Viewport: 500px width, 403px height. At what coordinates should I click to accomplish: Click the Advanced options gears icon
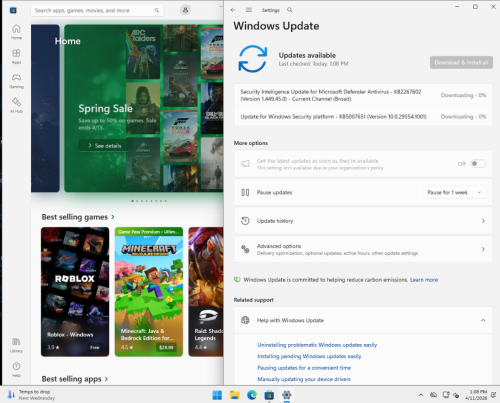point(245,249)
